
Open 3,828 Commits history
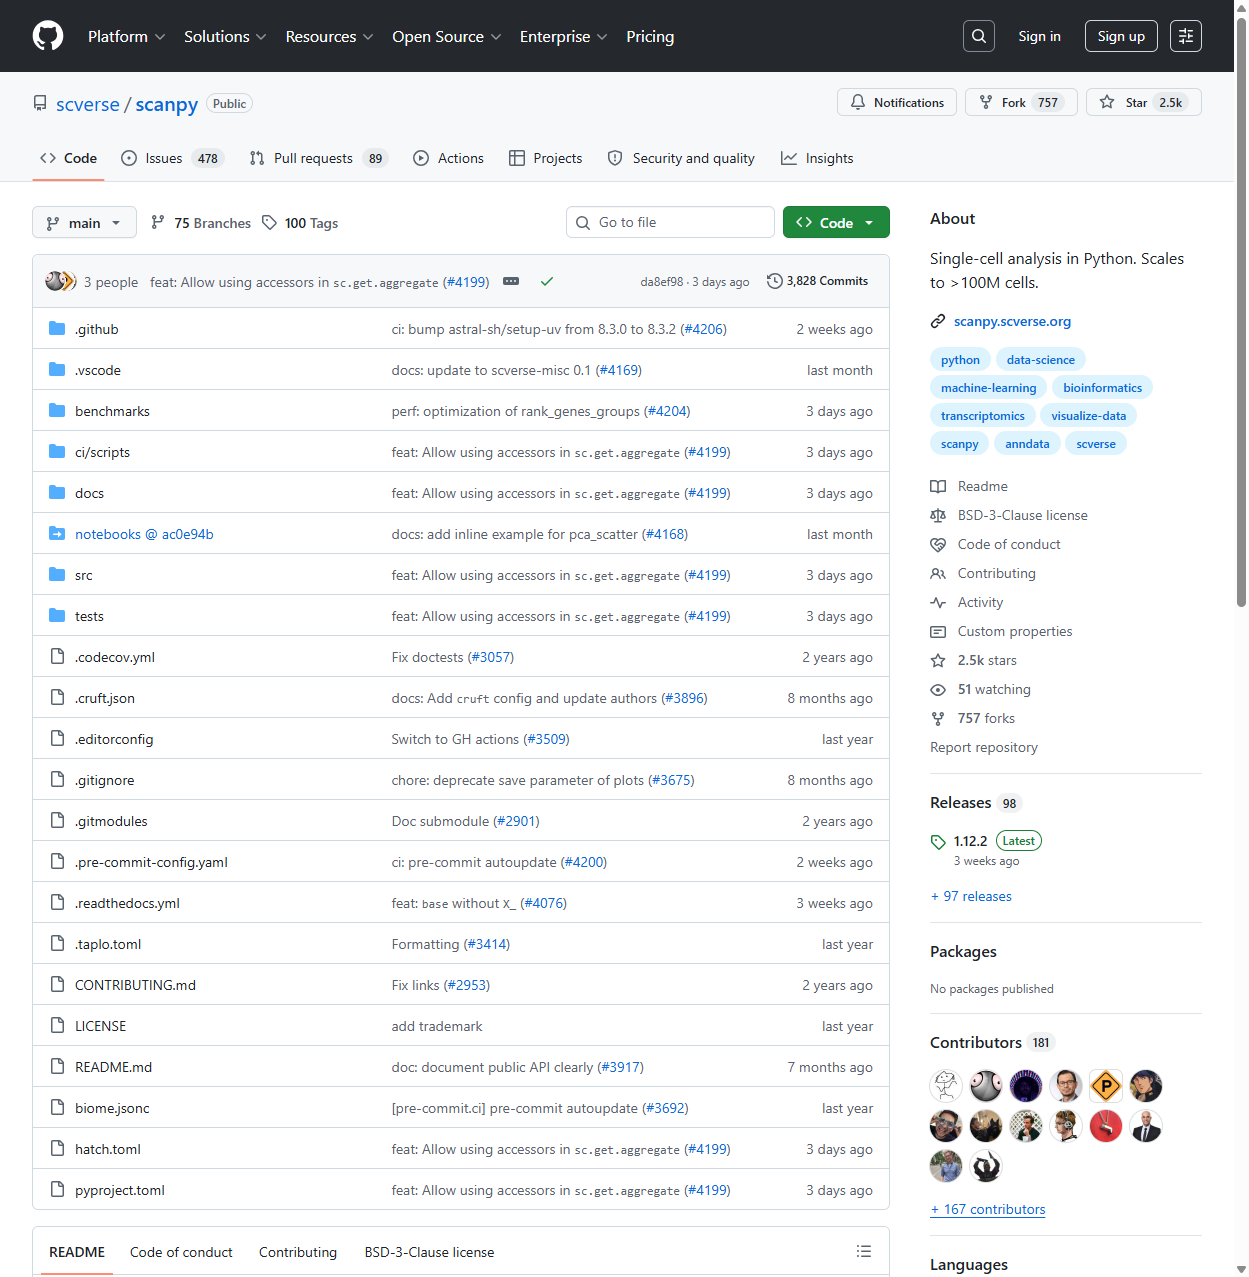click(817, 281)
